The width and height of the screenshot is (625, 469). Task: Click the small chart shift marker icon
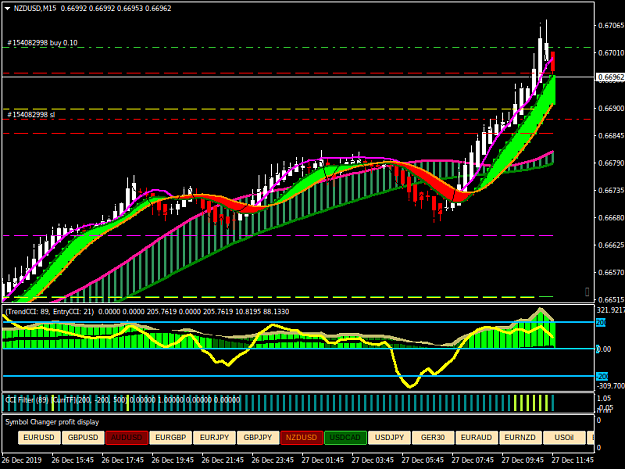click(587, 292)
